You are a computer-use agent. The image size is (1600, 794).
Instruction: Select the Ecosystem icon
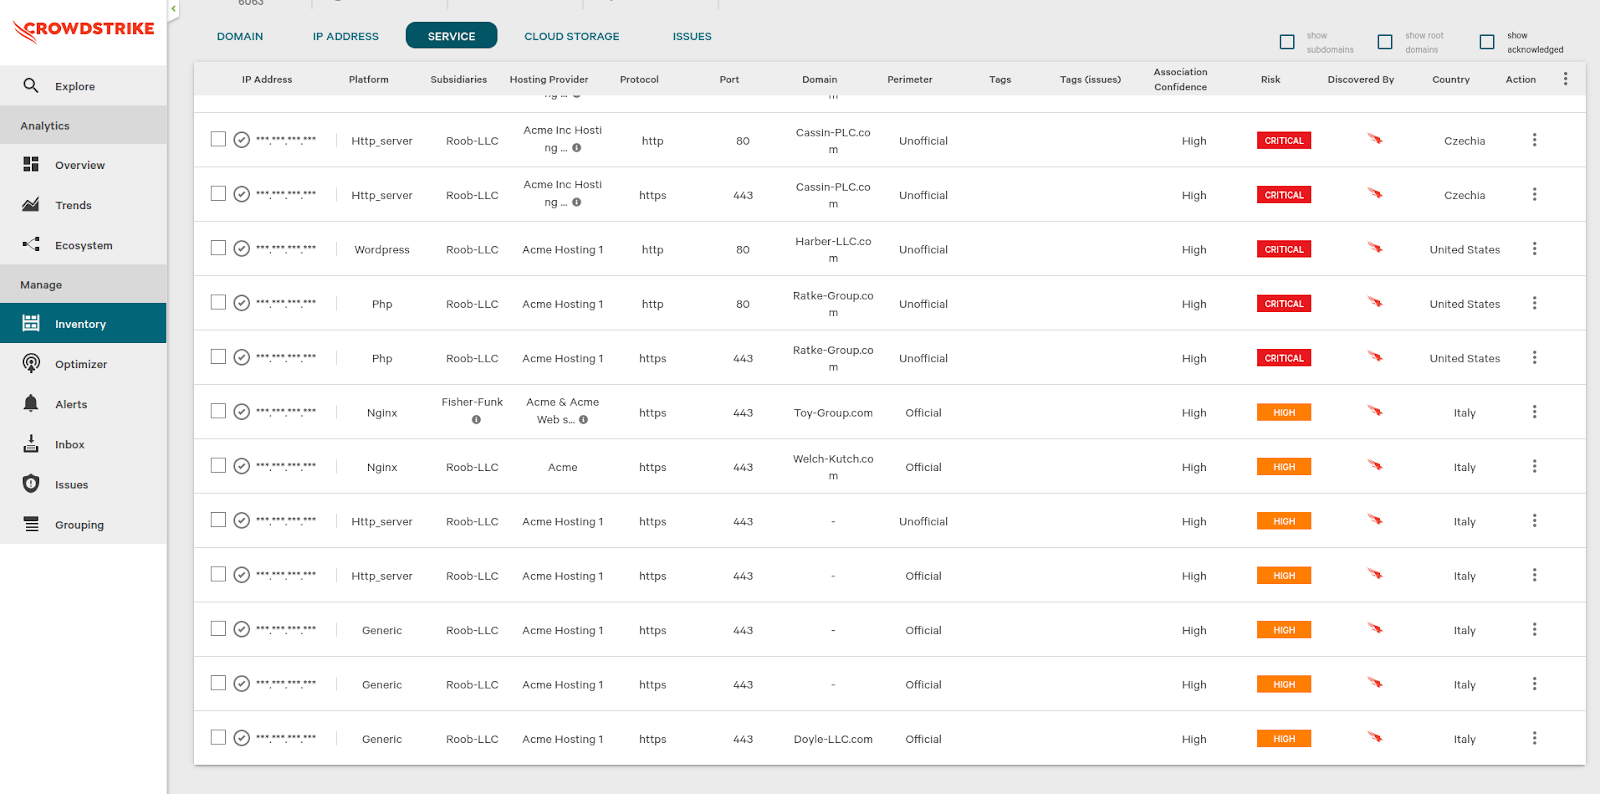click(x=31, y=245)
